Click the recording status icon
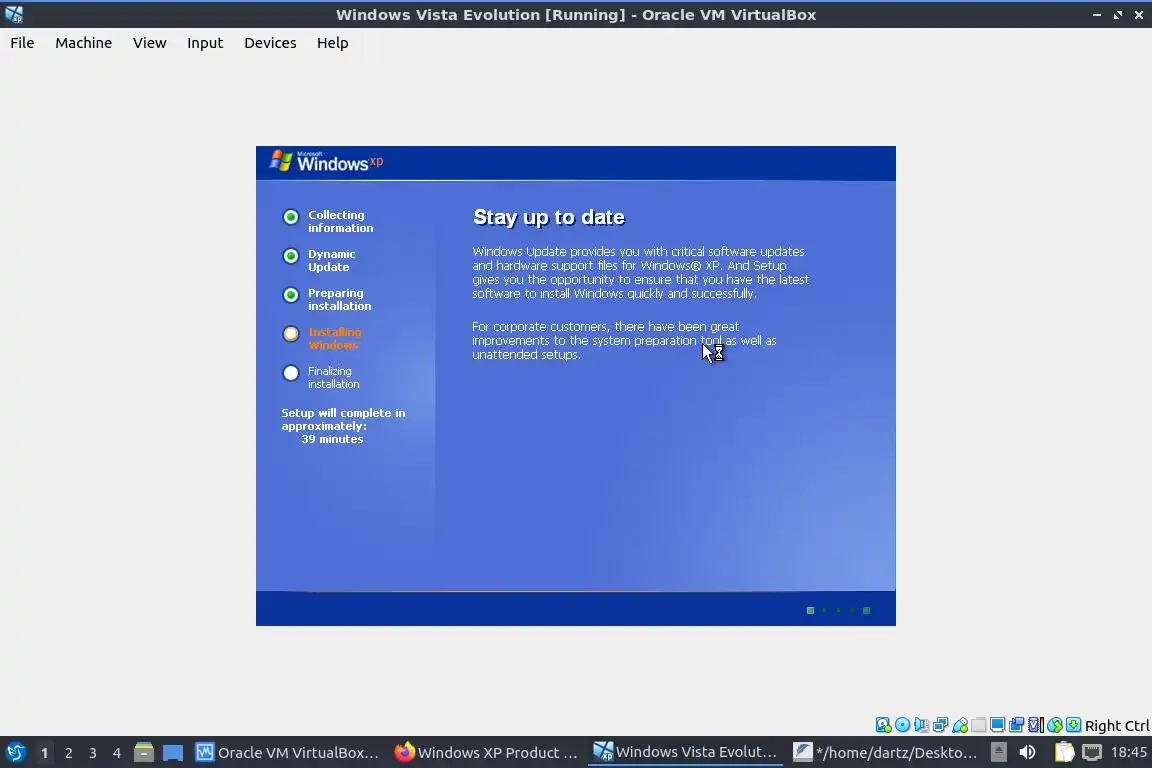This screenshot has width=1152, height=768. point(1016,725)
